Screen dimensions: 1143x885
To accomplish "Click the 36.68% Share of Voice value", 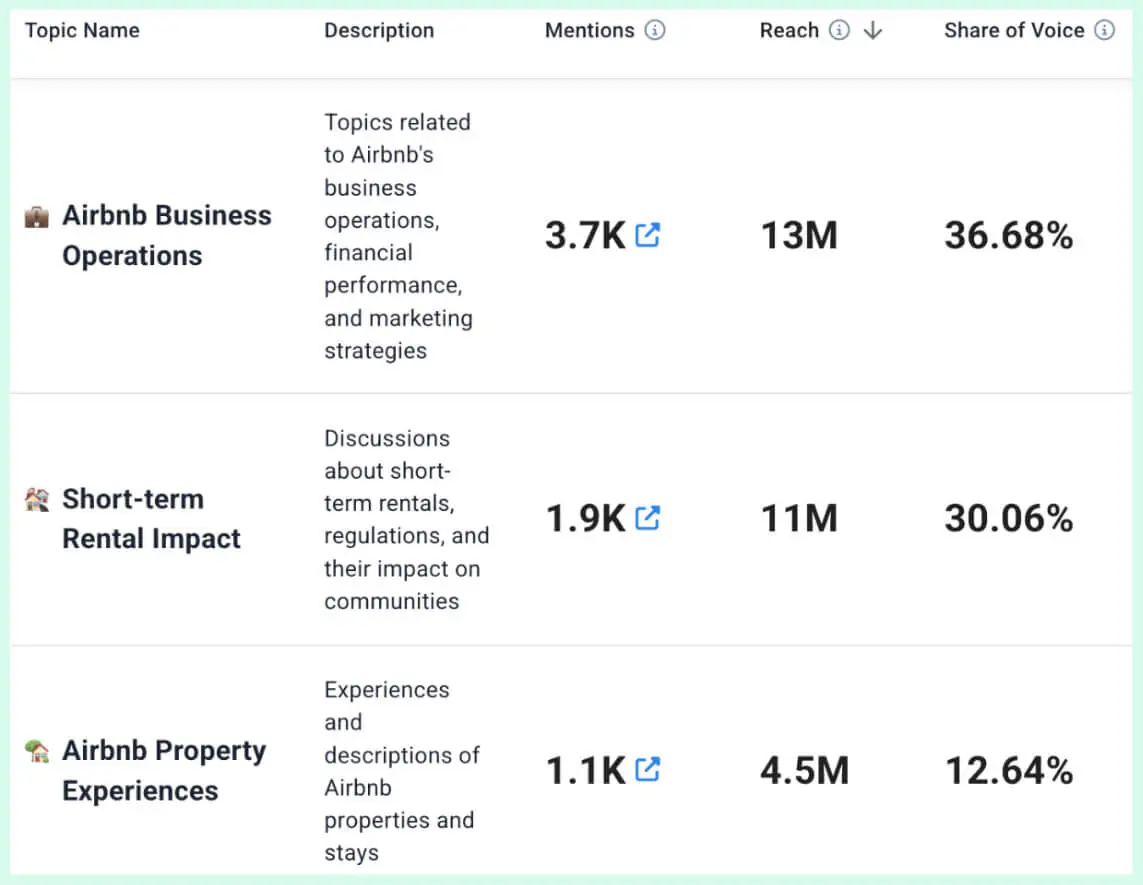I will click(x=1008, y=235).
